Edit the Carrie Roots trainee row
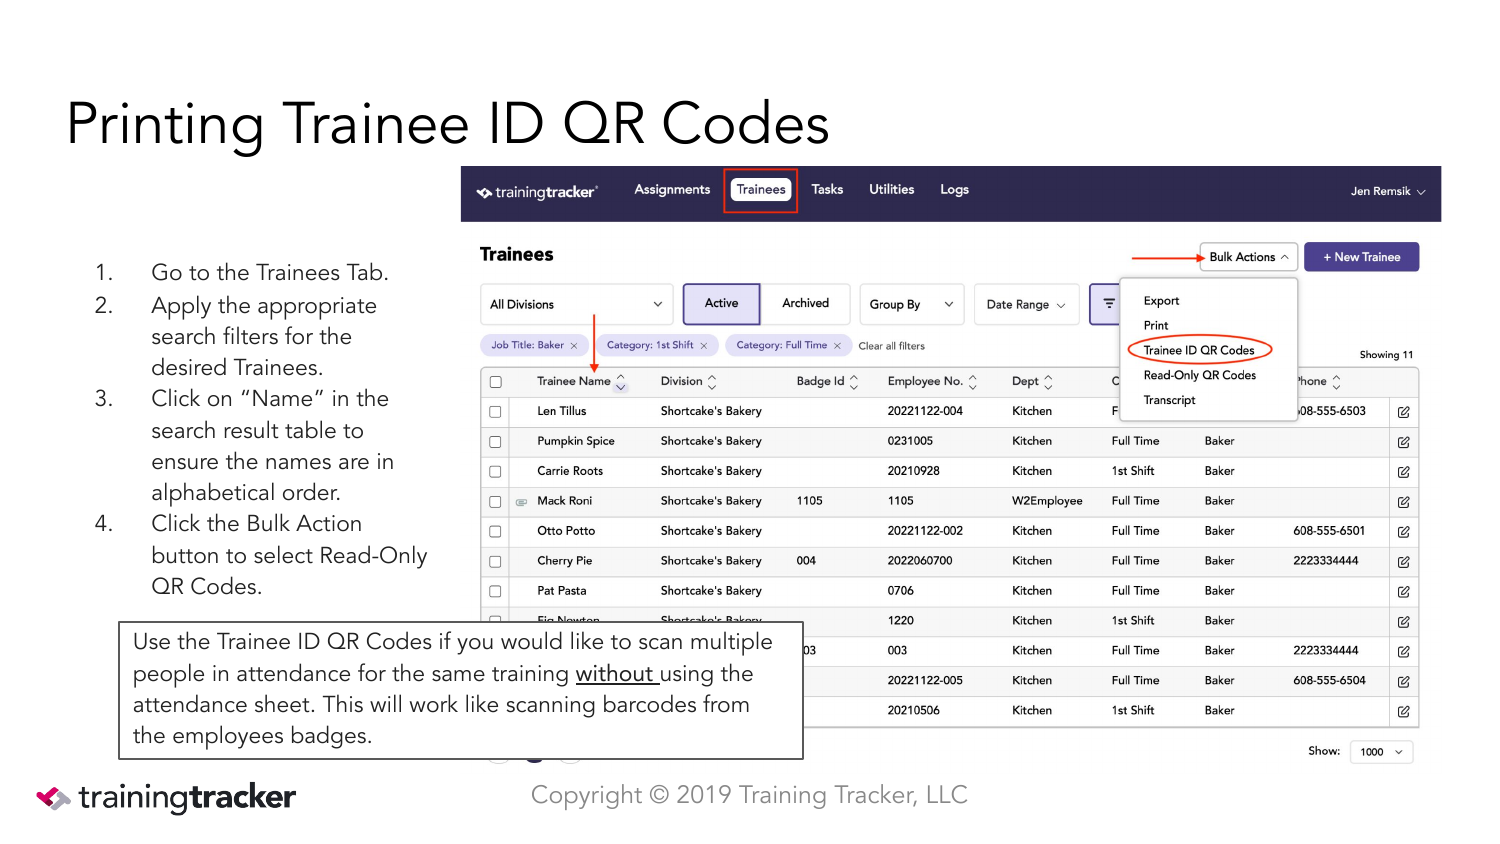The image size is (1500, 844). point(1404,472)
